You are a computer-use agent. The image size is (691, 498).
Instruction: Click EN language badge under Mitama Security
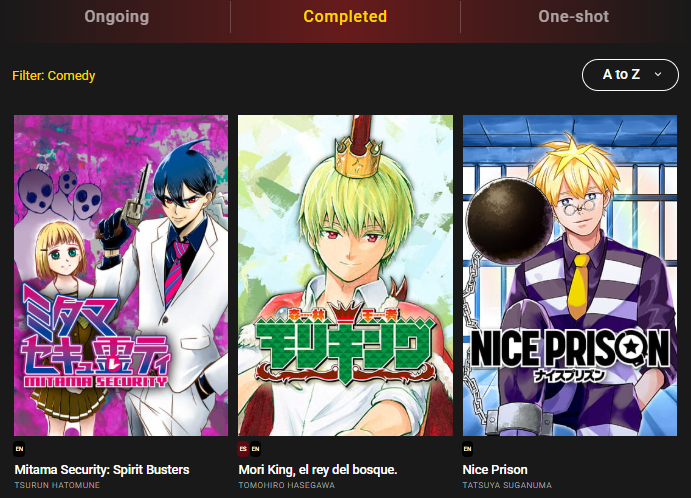(19, 449)
